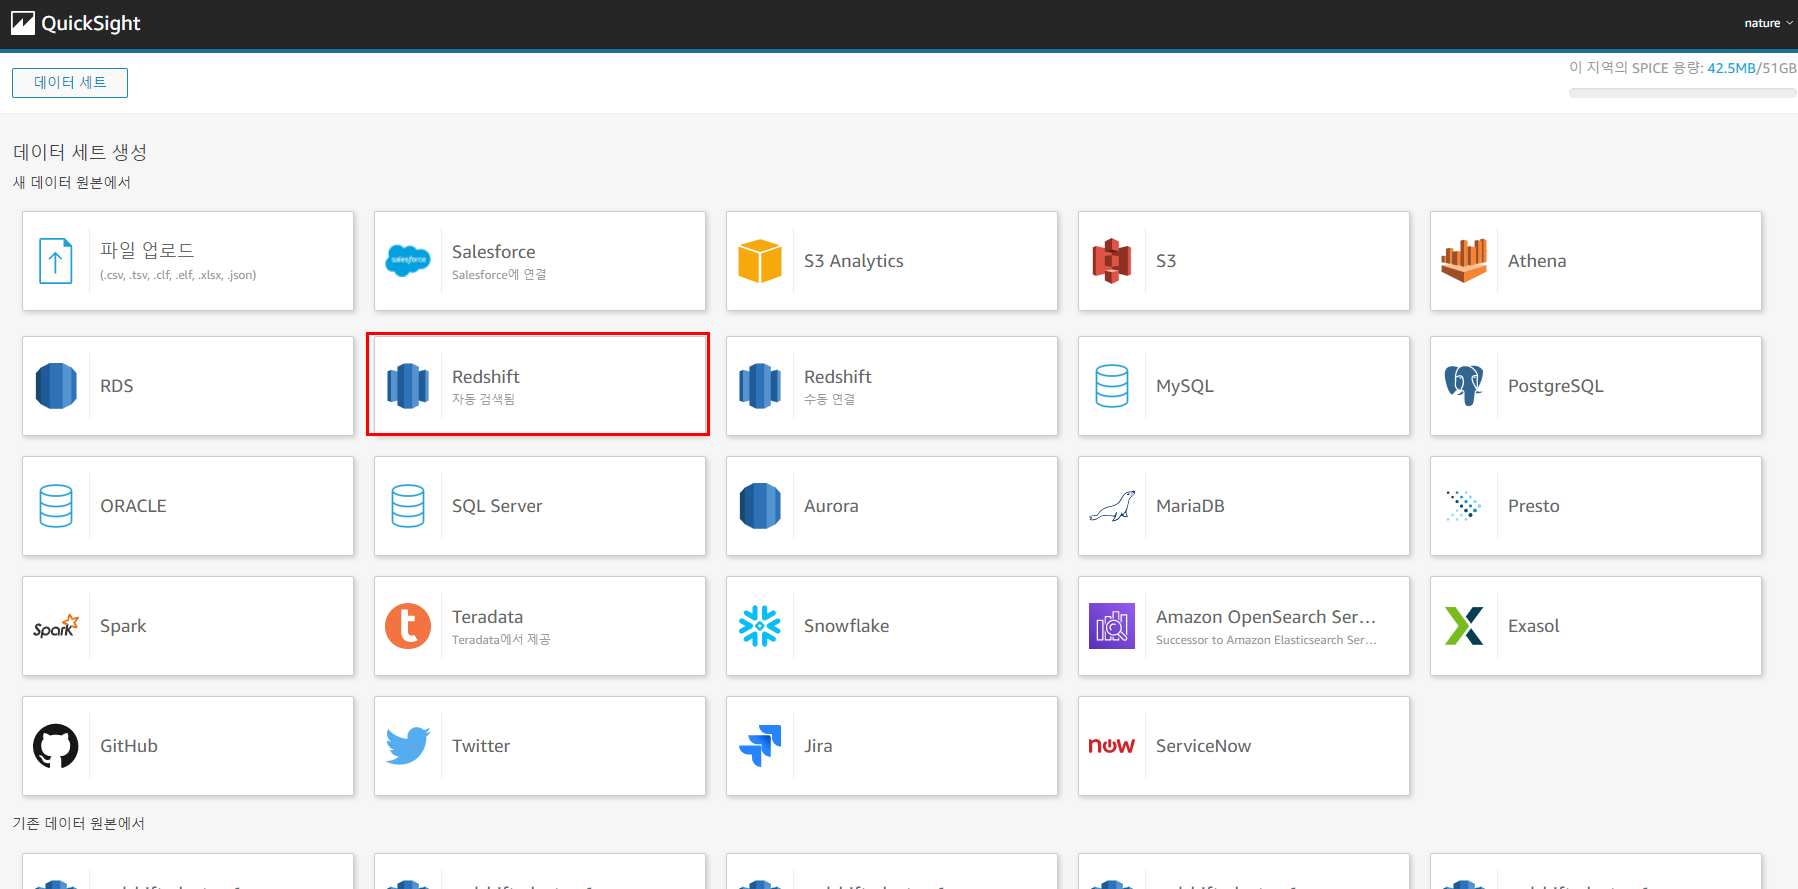Choose the Athena label
Viewport: 1798px width, 889px height.
[1537, 261]
